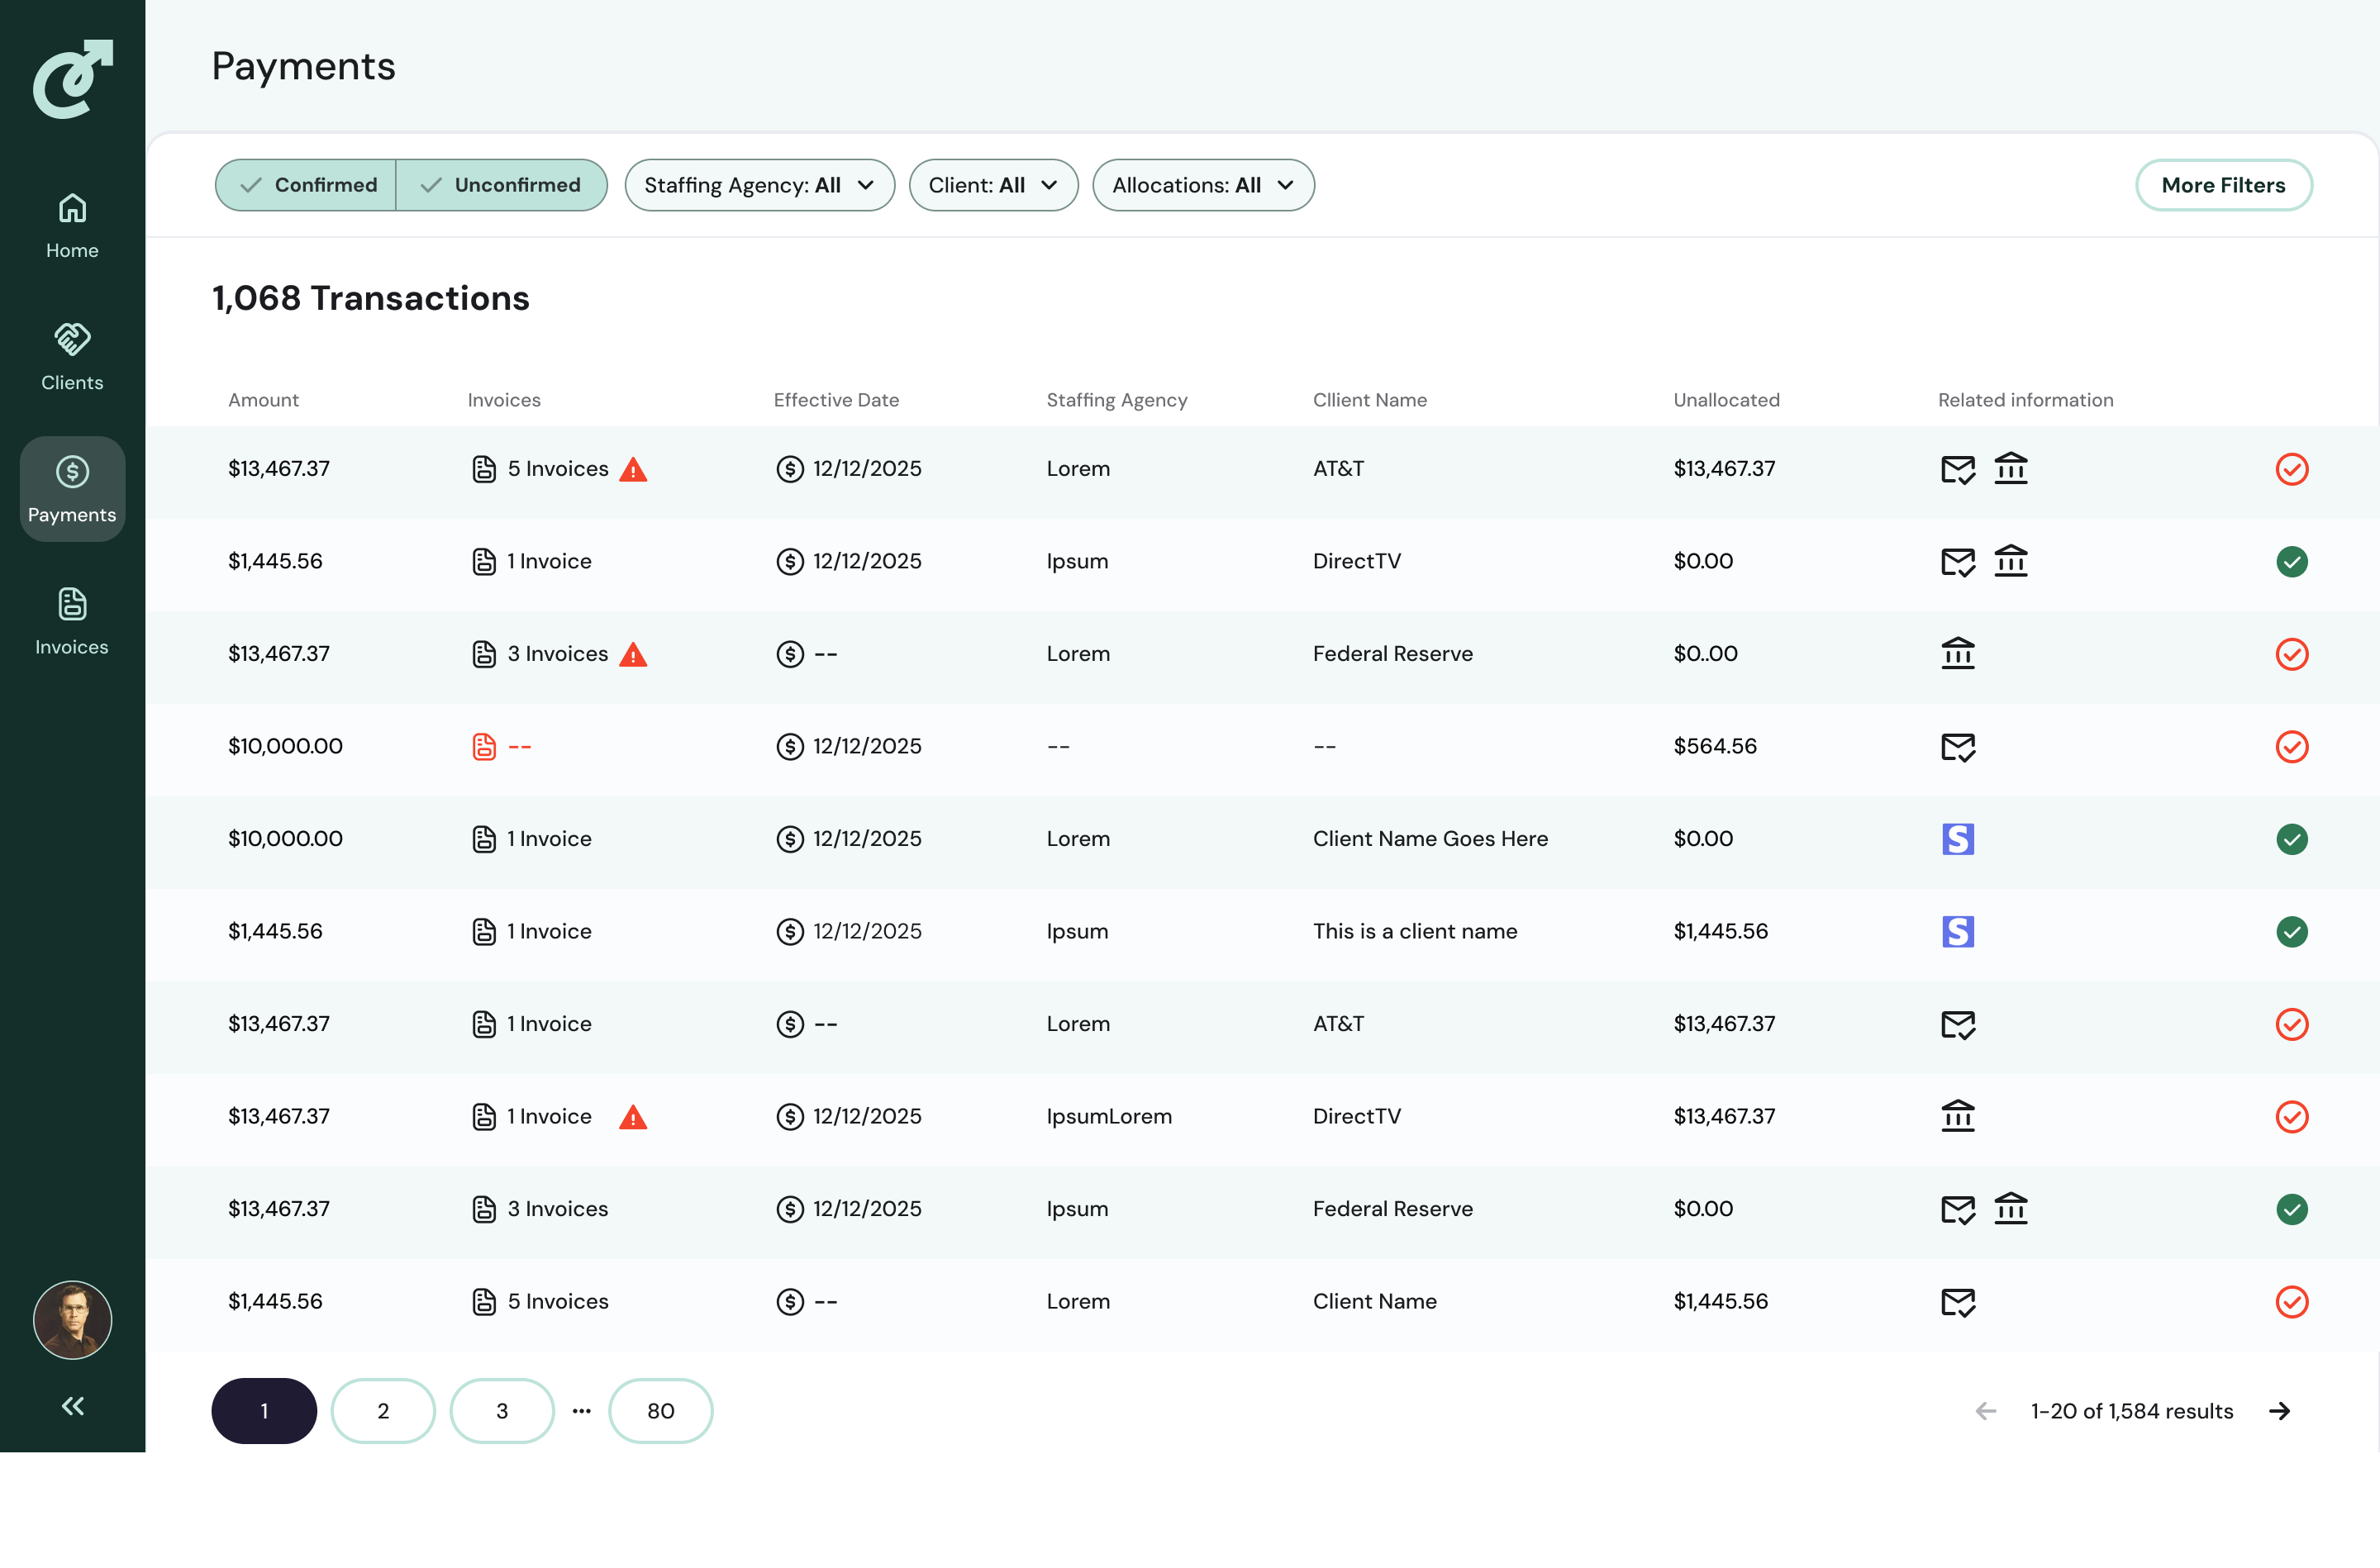Open More Filters
The height and width of the screenshot is (1568, 2380).
pos(2223,185)
